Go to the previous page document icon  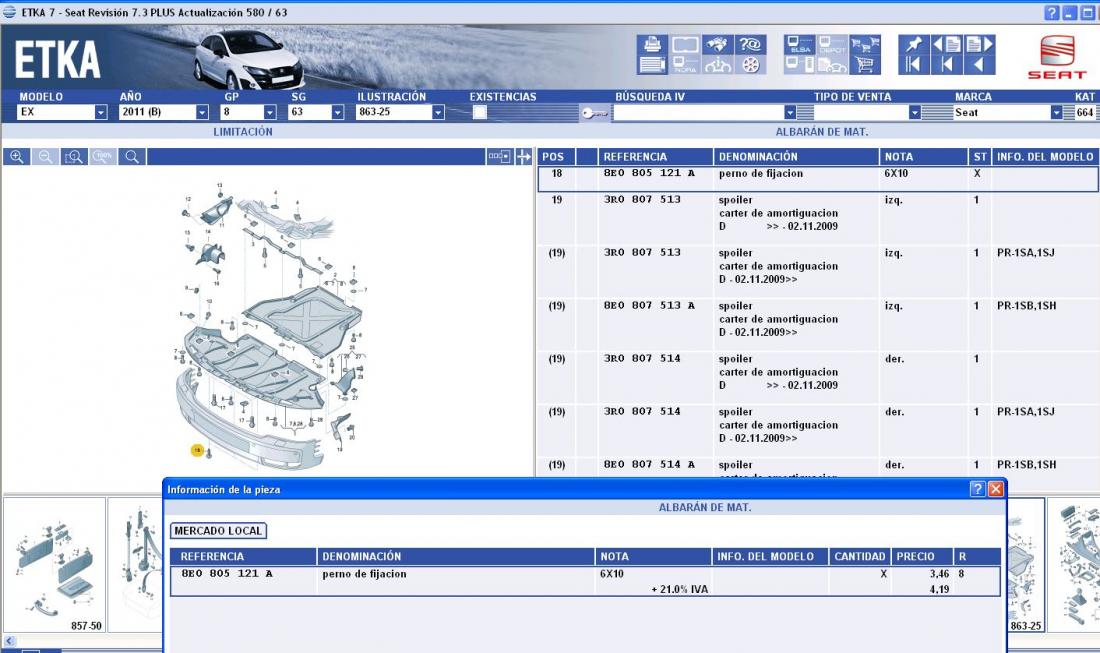tap(947, 45)
